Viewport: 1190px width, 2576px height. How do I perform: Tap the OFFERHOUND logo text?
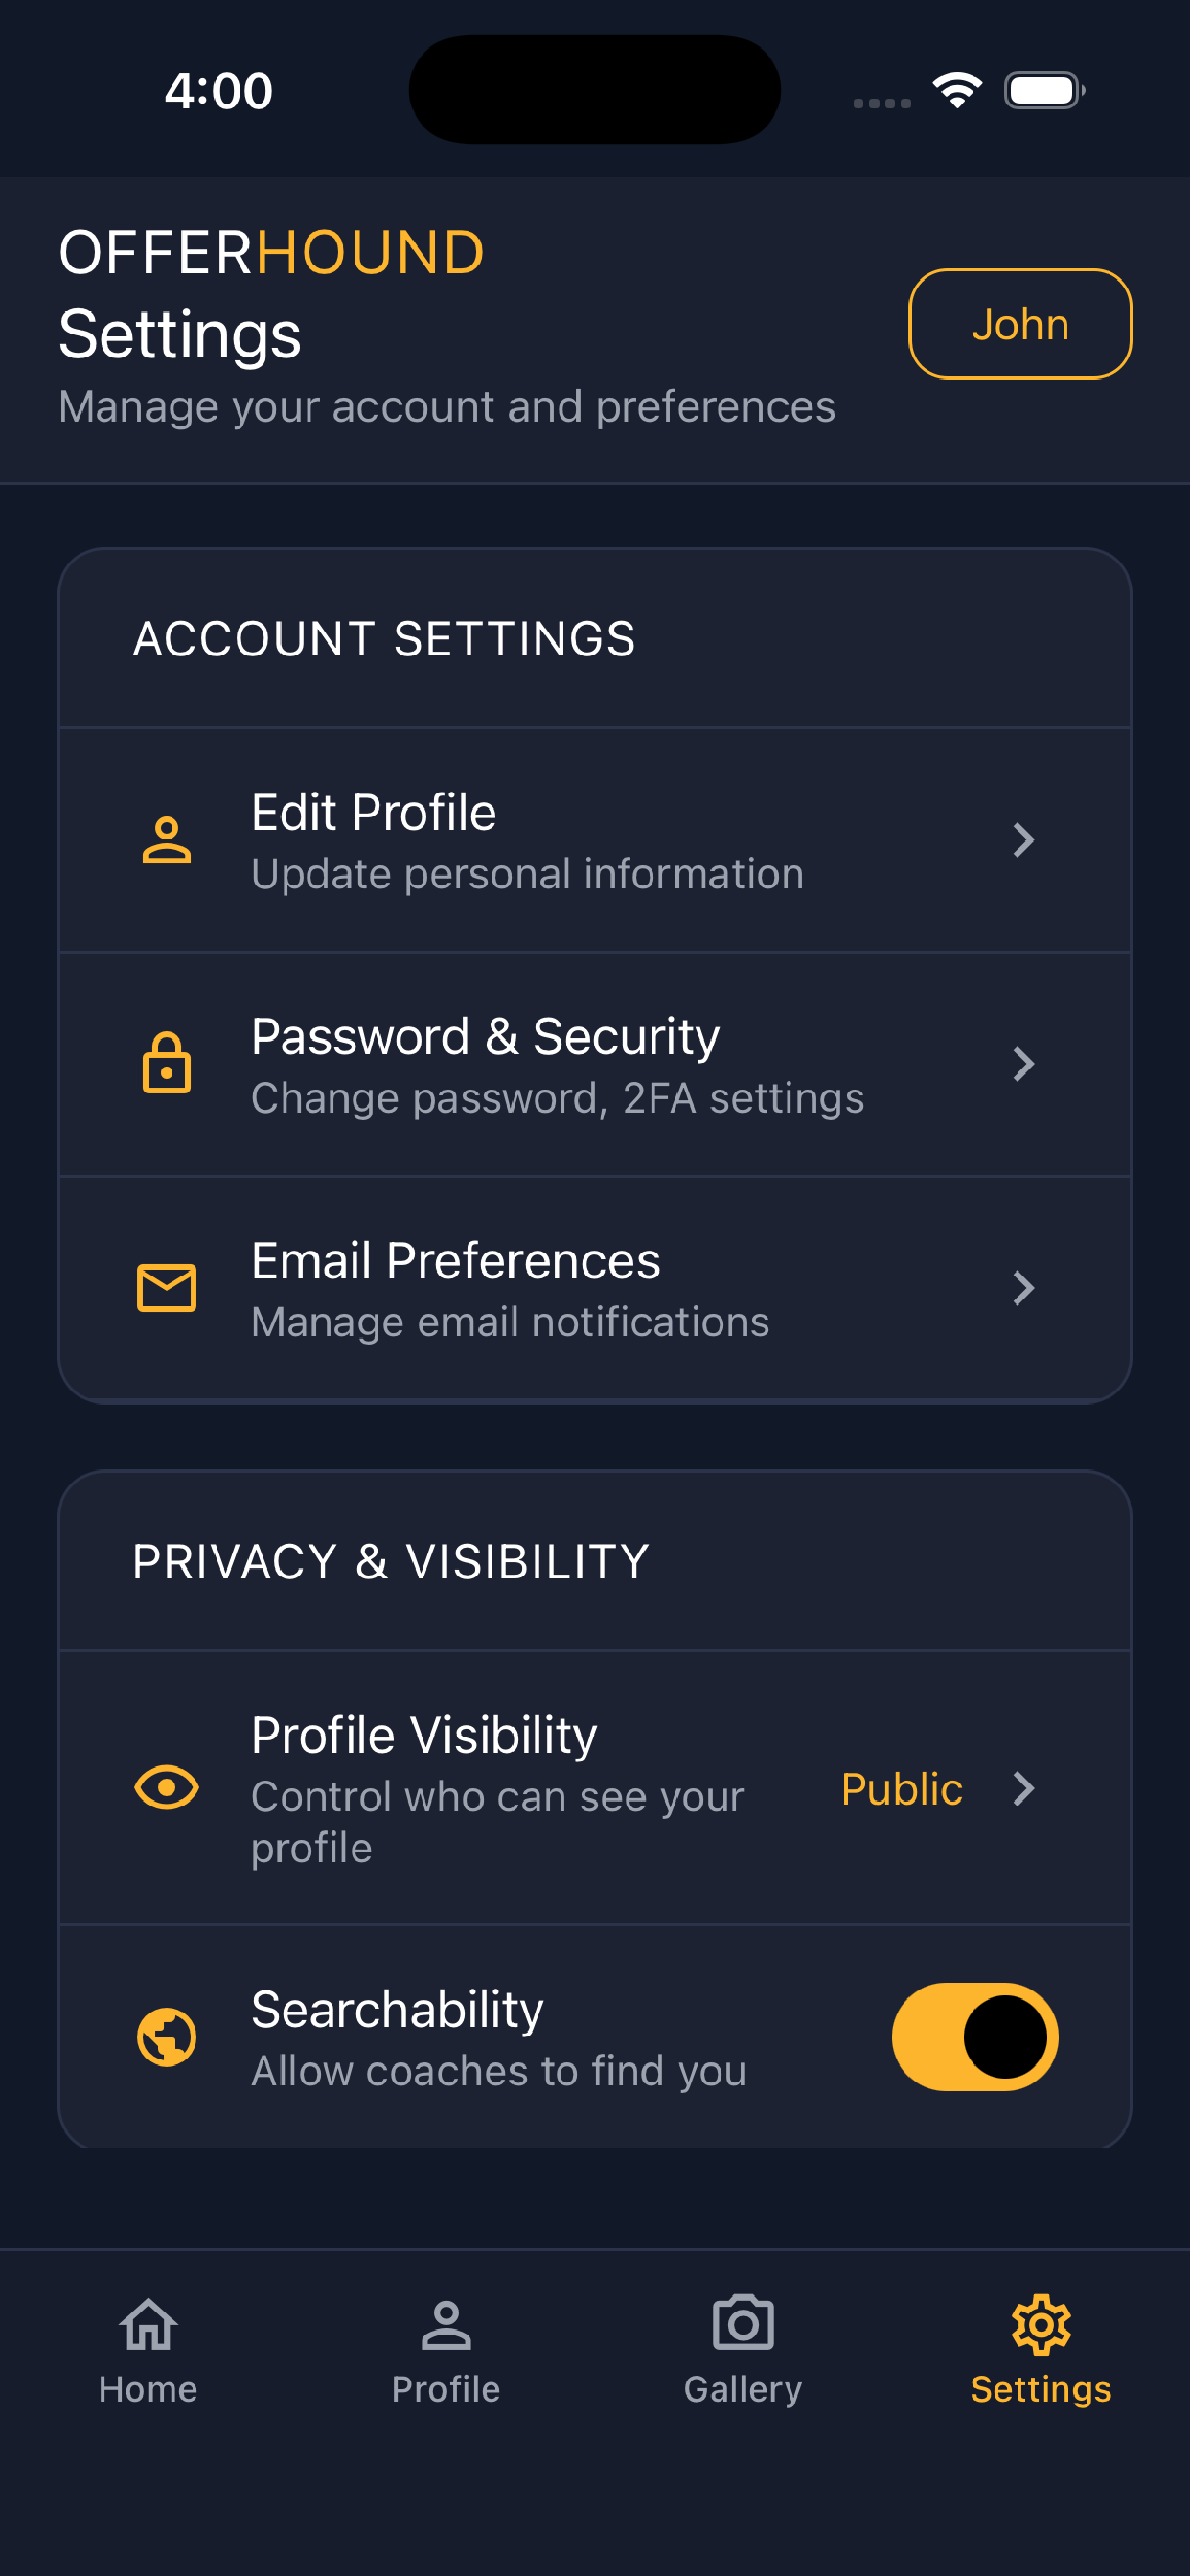pyautogui.click(x=272, y=251)
